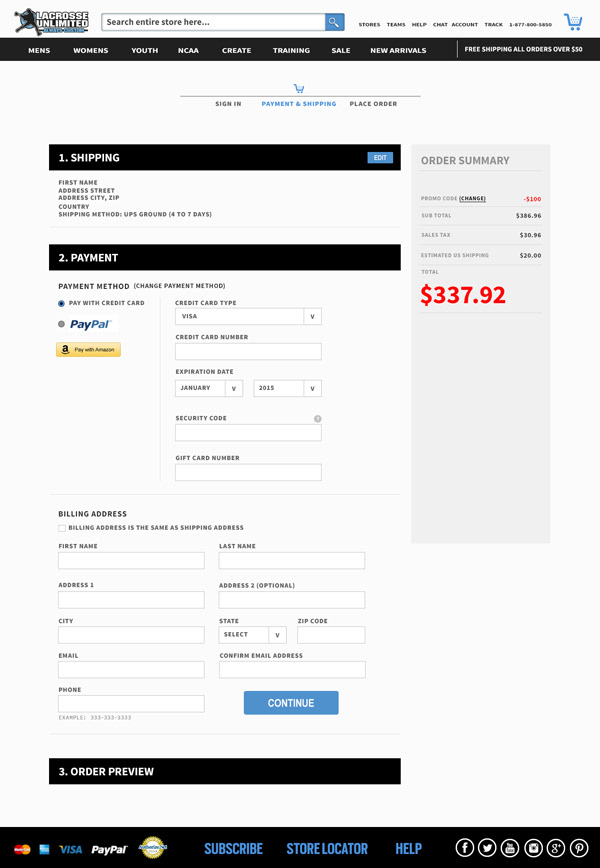Screen dimensions: 600x868
Task: Select the PayPal payment option
Action: click(x=61, y=324)
